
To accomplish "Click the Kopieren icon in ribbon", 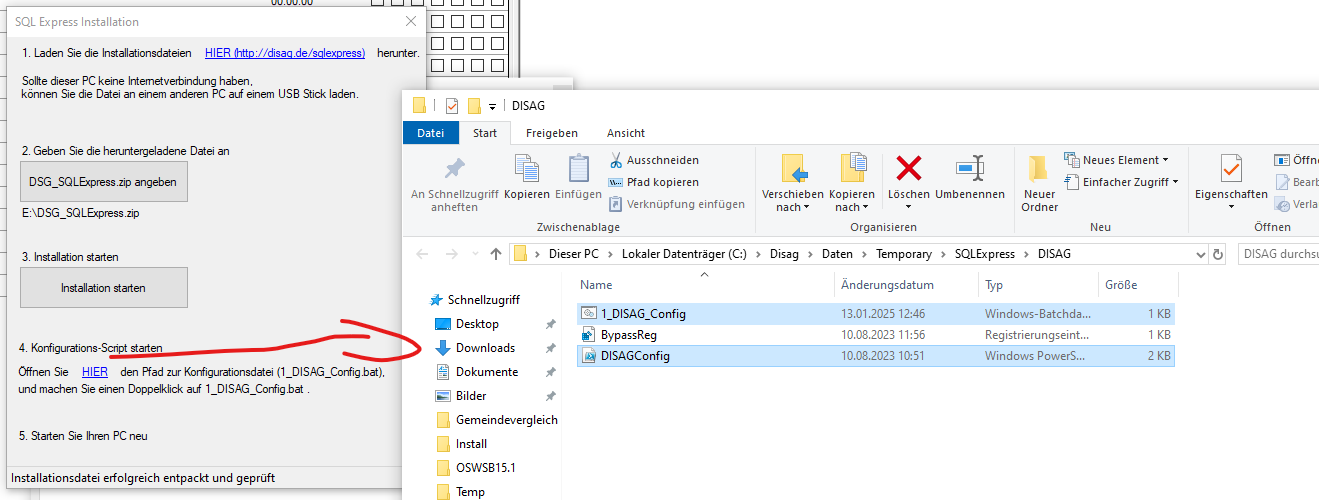I will [526, 169].
